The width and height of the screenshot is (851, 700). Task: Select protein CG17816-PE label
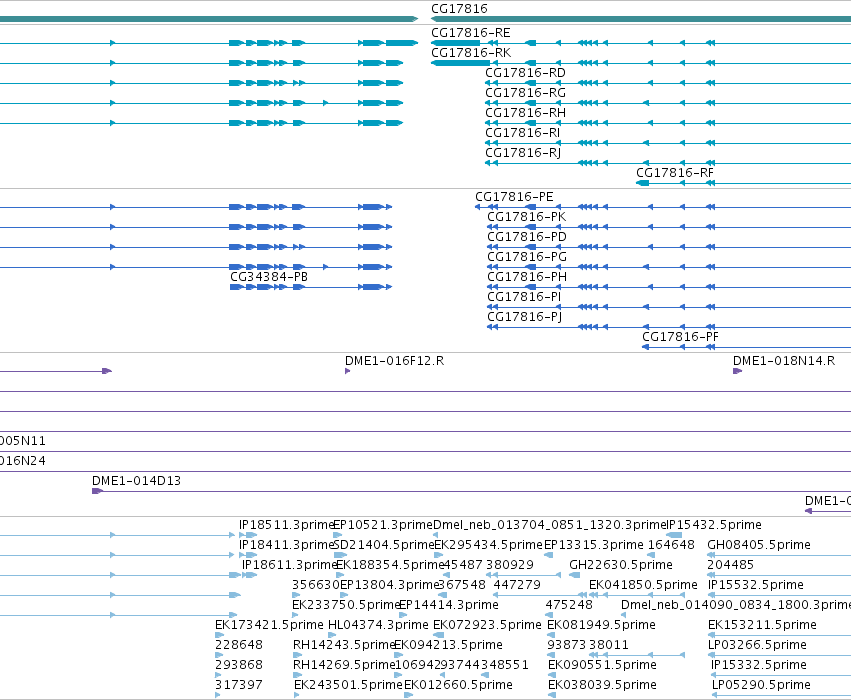click(x=514, y=196)
